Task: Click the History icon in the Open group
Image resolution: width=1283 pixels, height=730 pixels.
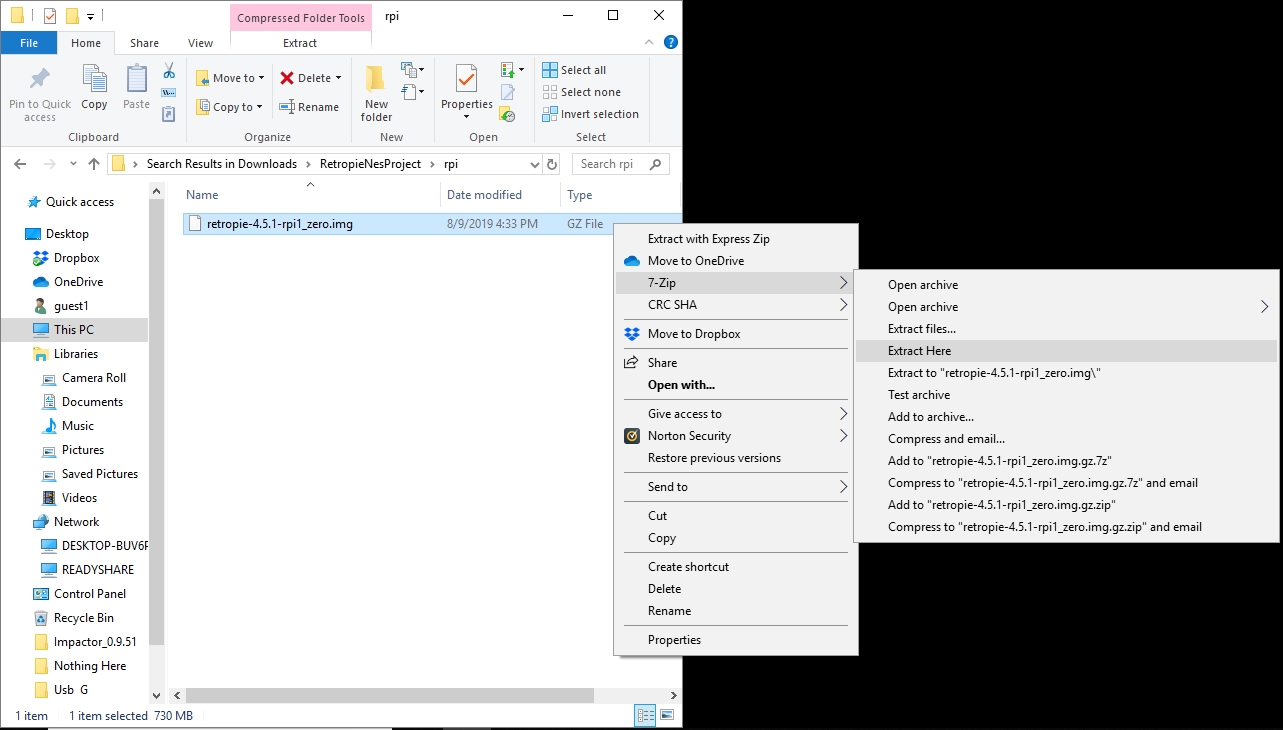Action: click(x=508, y=114)
